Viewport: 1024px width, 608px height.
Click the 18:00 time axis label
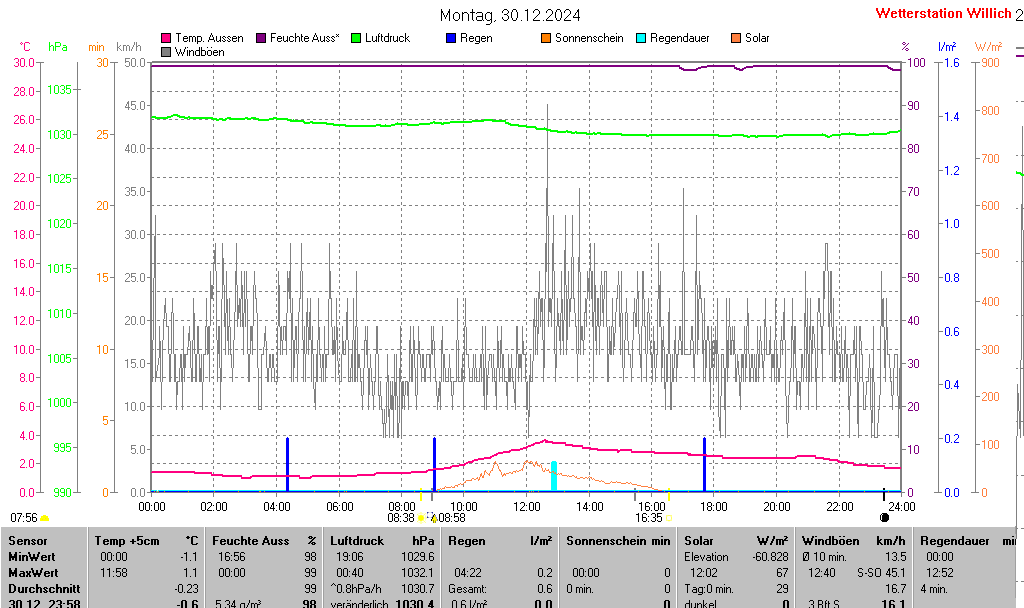714,506
